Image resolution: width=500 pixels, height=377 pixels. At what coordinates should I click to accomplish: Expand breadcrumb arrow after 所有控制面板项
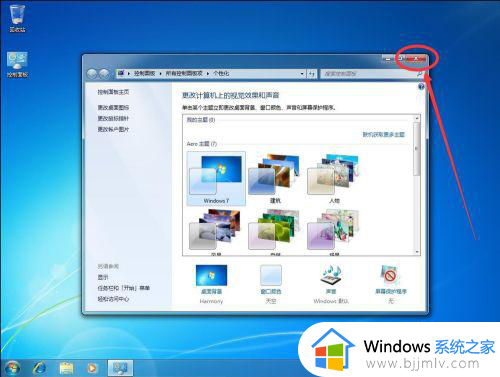coord(208,74)
